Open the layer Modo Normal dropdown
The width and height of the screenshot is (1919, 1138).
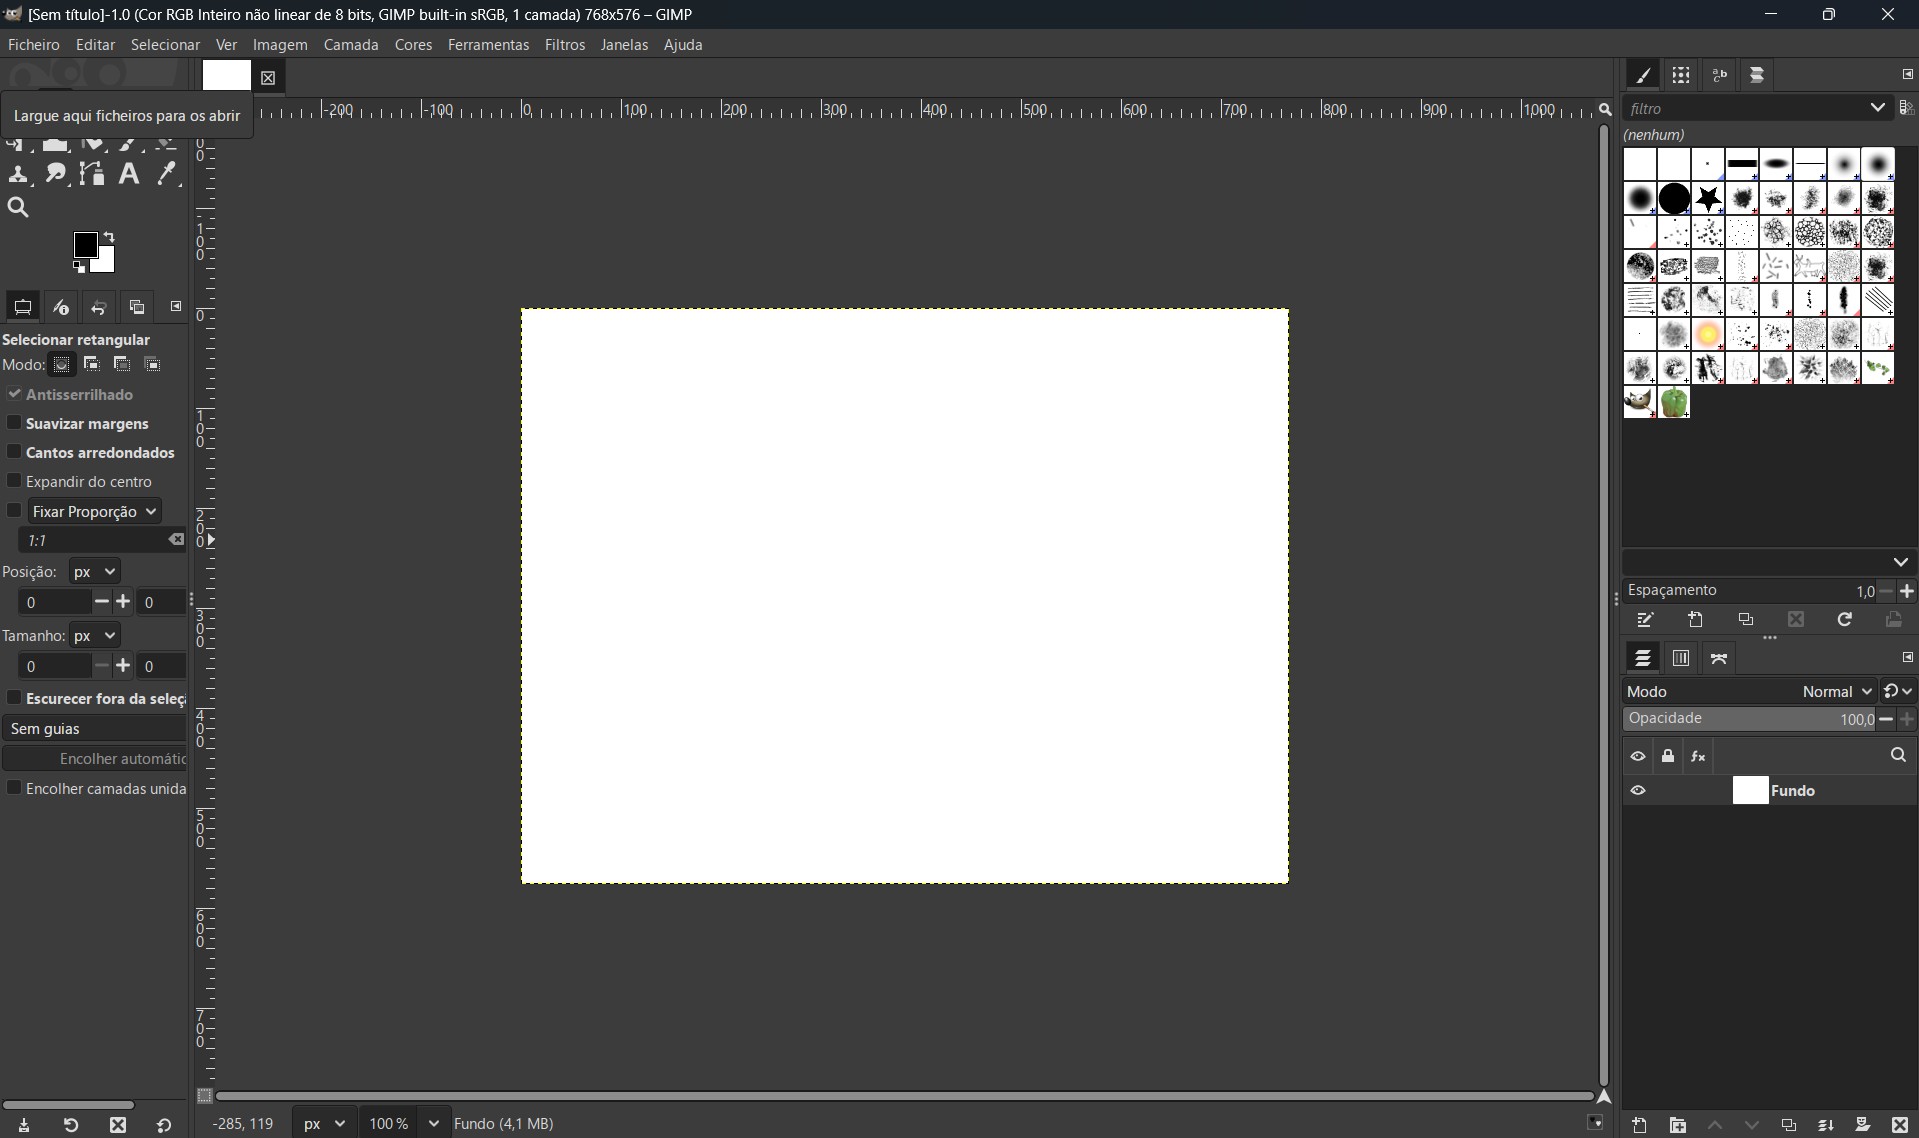[1836, 692]
